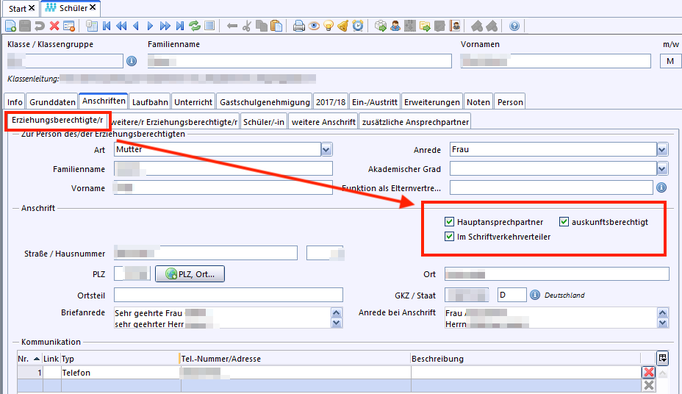Toggle the Im Schriftverkehrverteiler checkbox
The height and width of the screenshot is (394, 682).
click(x=449, y=237)
